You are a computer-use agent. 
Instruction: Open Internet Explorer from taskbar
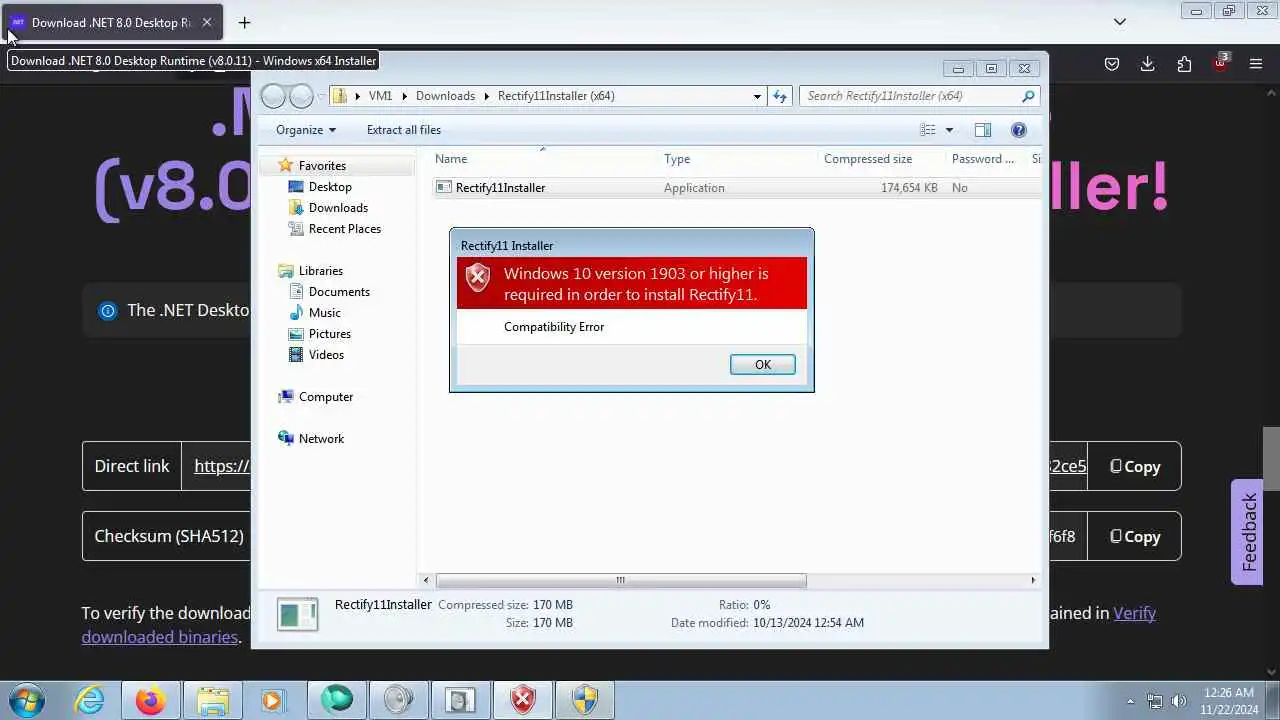point(90,700)
